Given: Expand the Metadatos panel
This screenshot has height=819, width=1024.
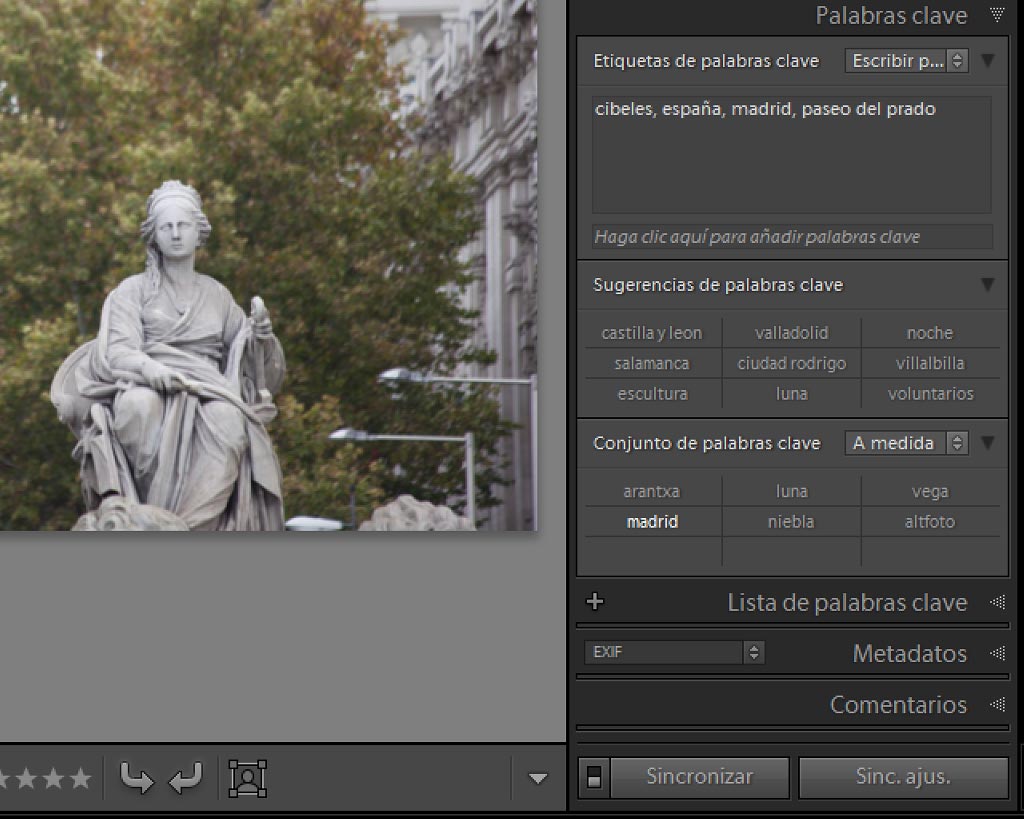Looking at the screenshot, I should coord(997,653).
